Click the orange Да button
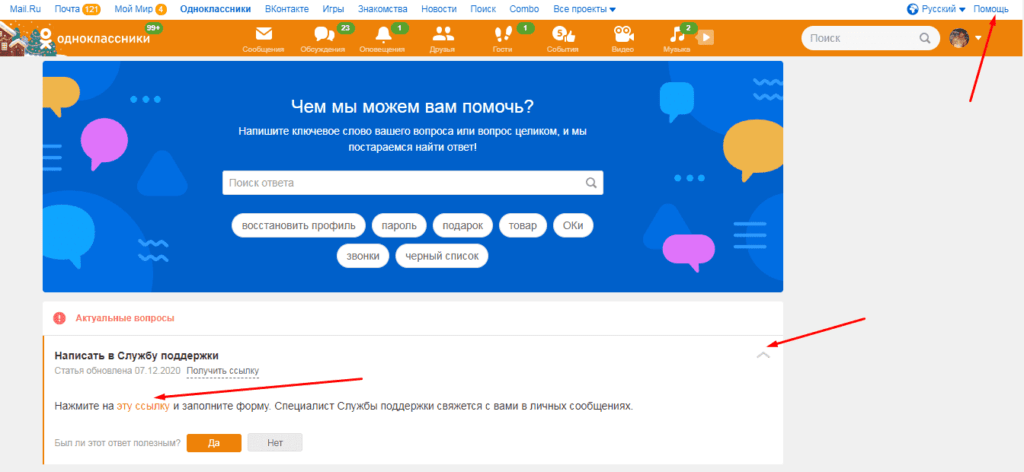This screenshot has width=1024, height=472. tap(214, 443)
